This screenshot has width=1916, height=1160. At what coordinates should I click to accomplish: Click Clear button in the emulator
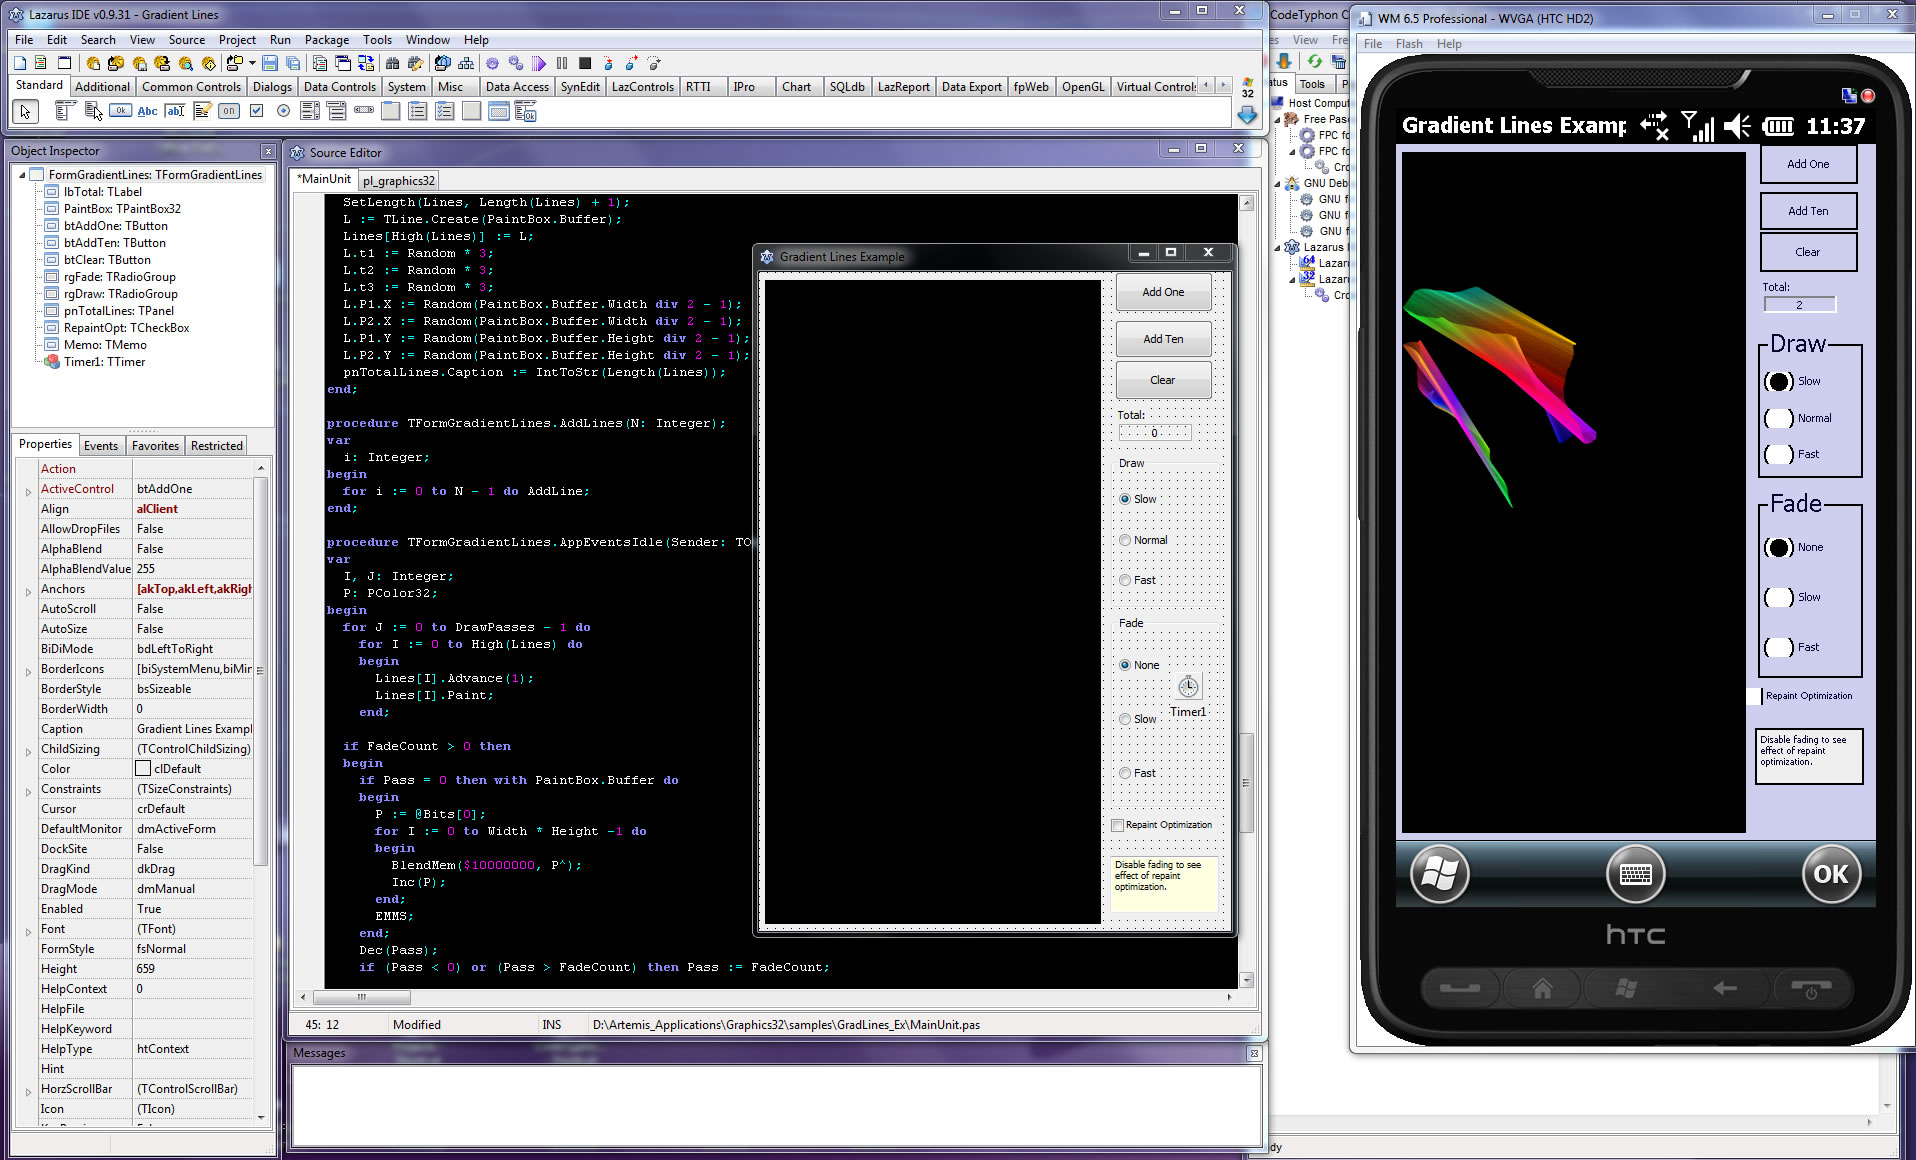click(1808, 252)
